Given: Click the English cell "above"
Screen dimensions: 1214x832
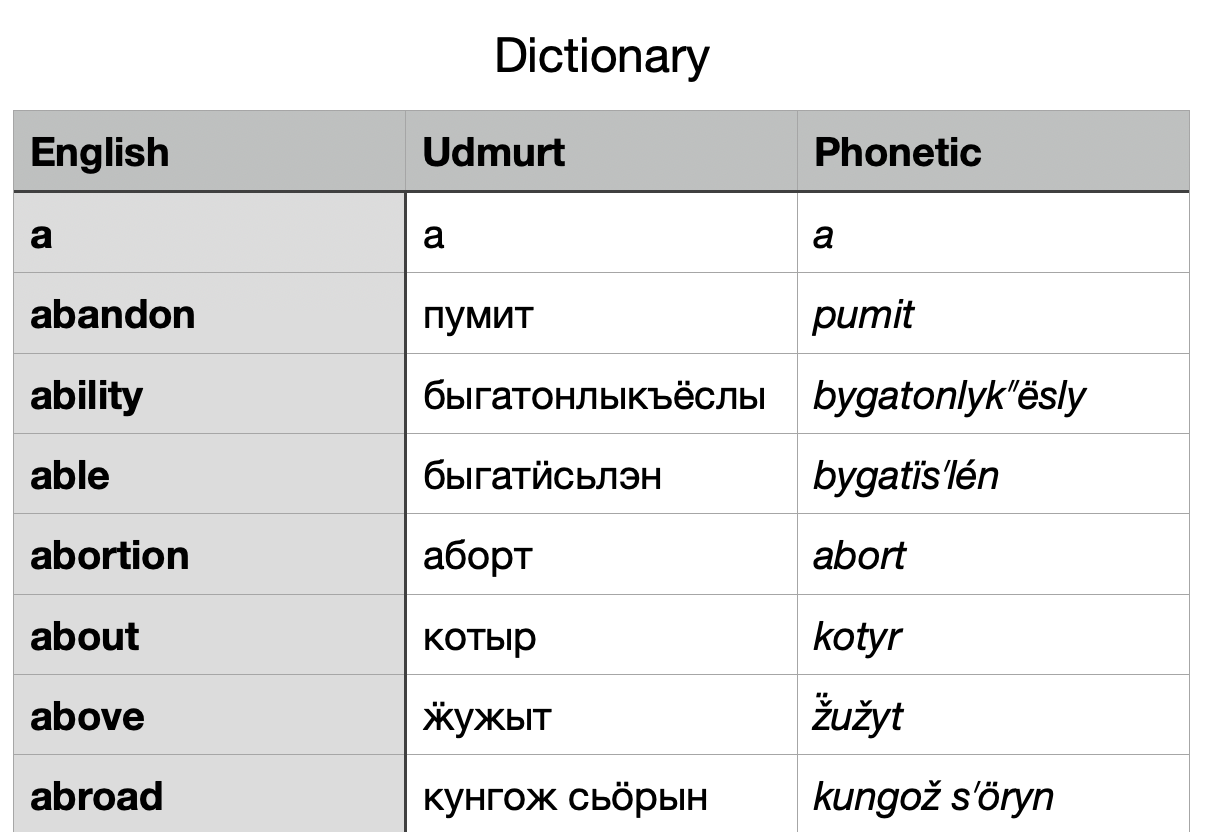Looking at the screenshot, I should click(x=88, y=716).
